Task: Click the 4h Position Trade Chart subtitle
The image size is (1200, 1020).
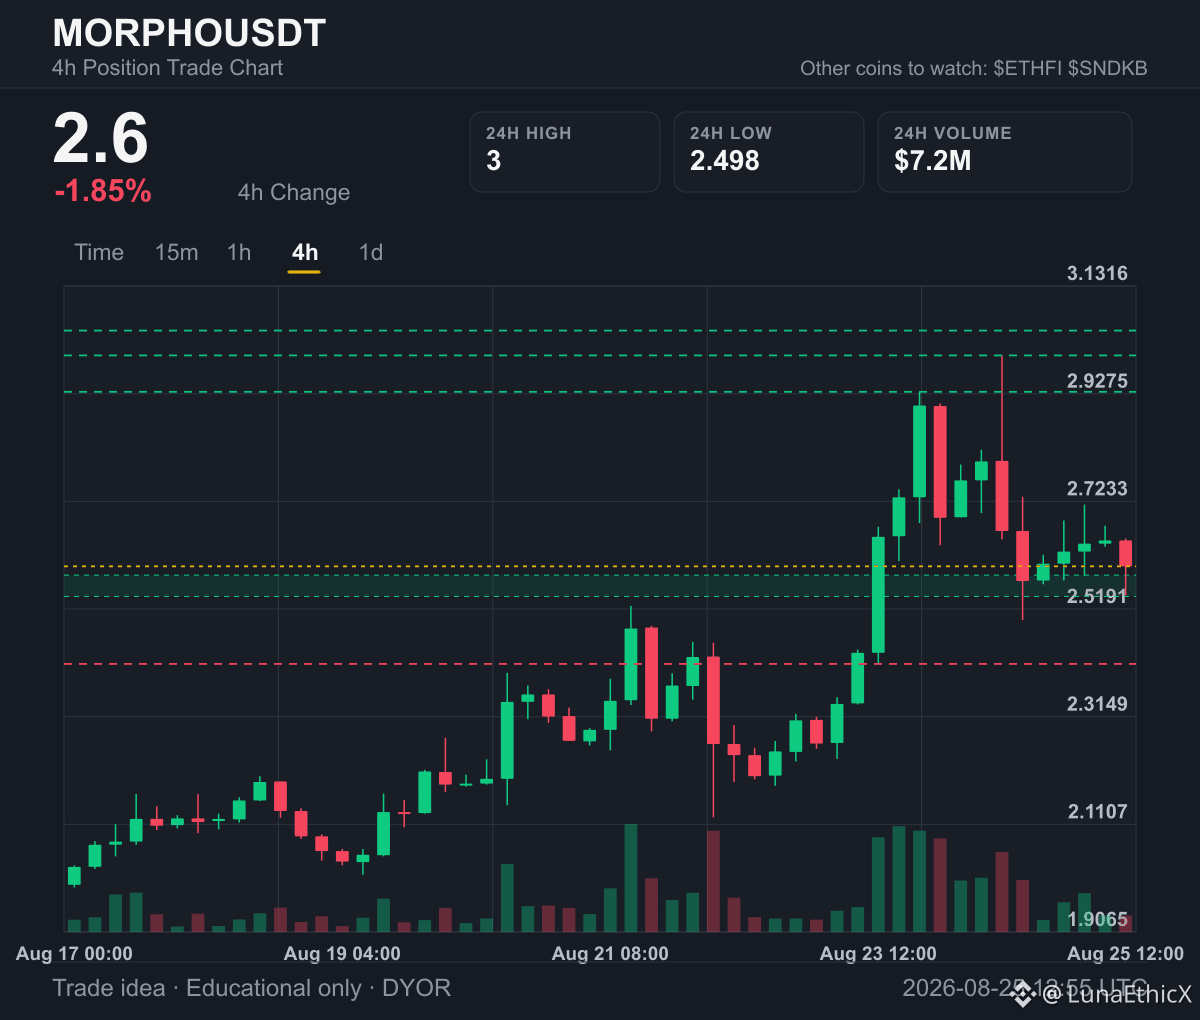Action: [168, 68]
